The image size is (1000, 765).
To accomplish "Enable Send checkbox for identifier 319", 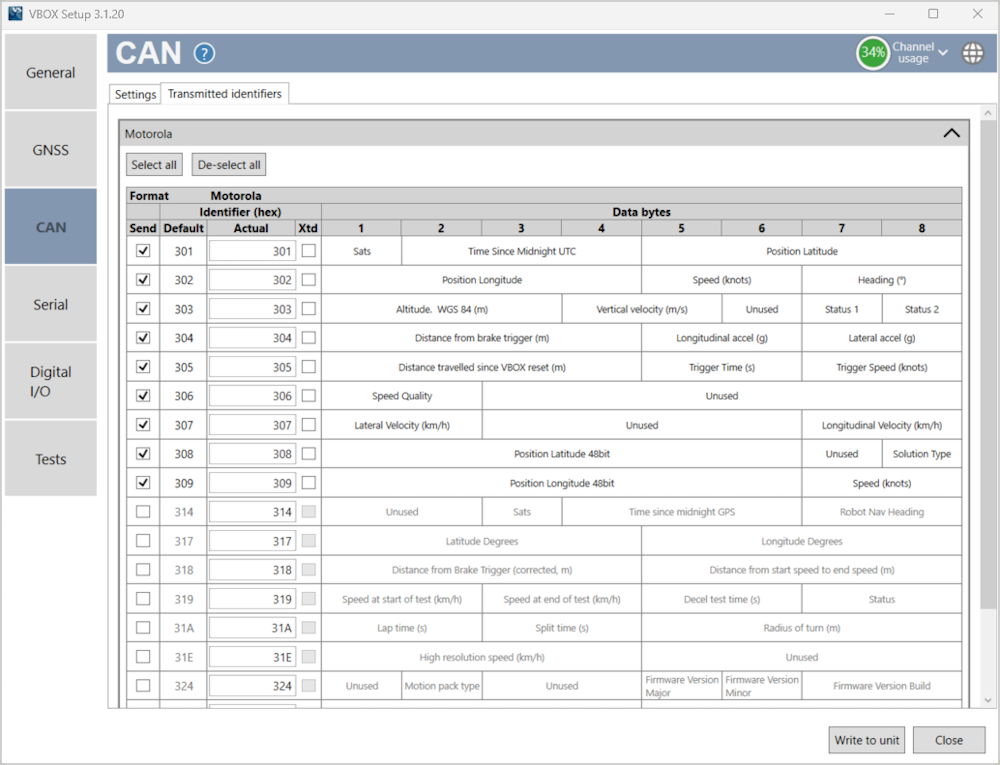I will point(143,599).
